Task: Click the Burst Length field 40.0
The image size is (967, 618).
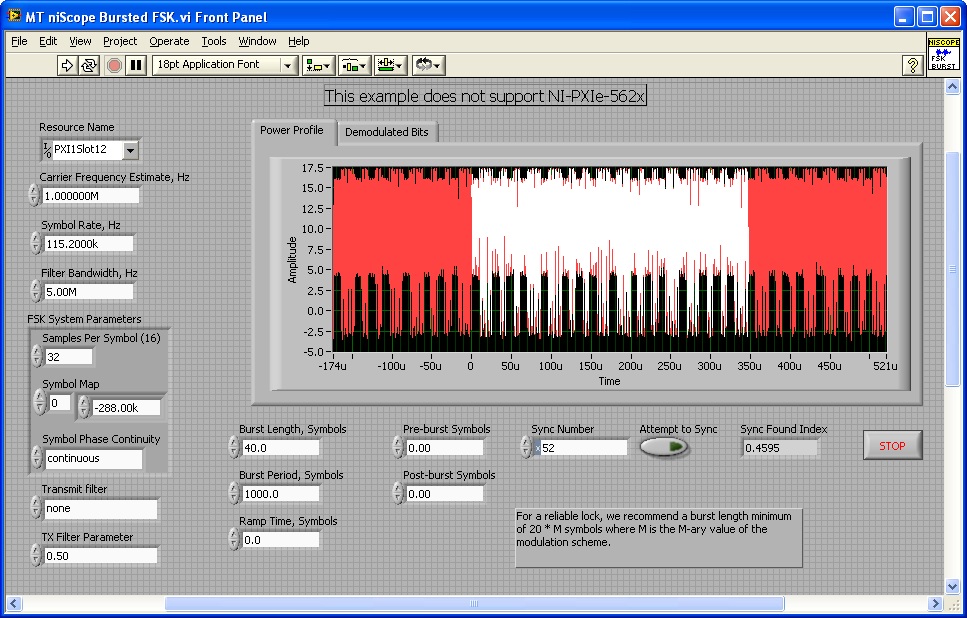Action: [281, 448]
